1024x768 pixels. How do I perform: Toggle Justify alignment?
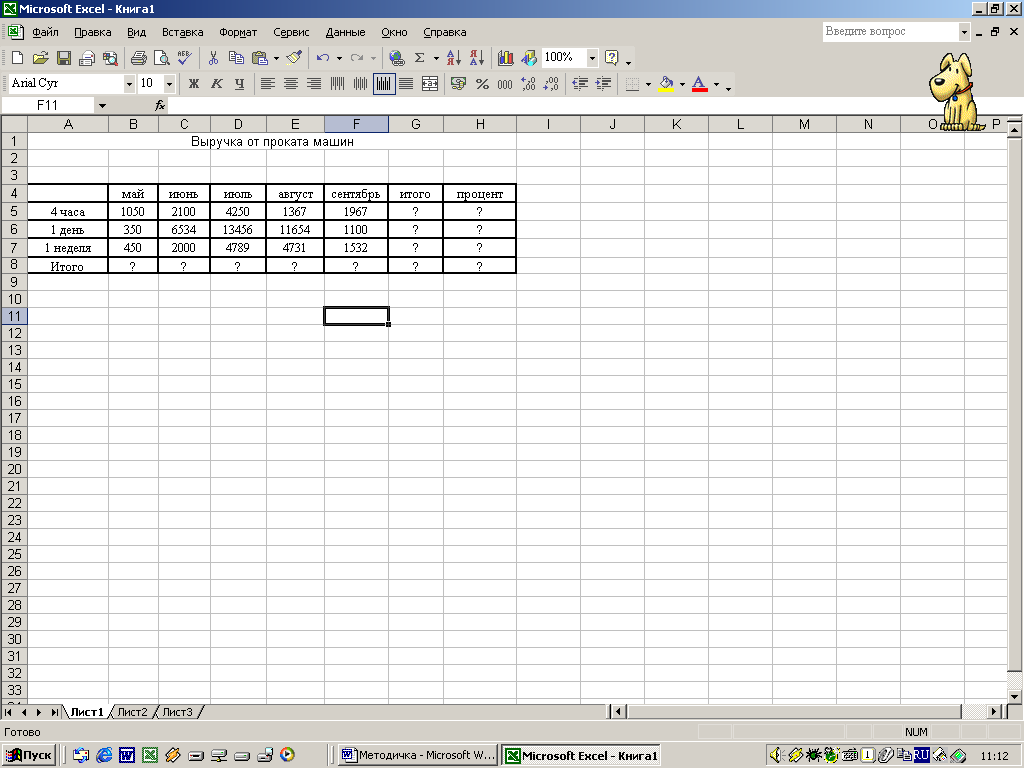(406, 84)
